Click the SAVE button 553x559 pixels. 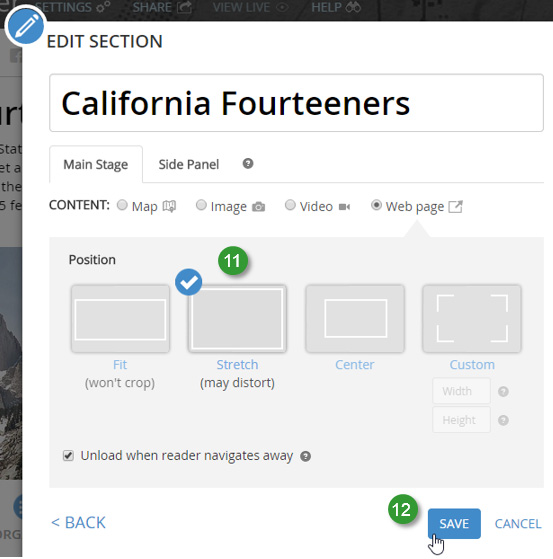coord(454,523)
